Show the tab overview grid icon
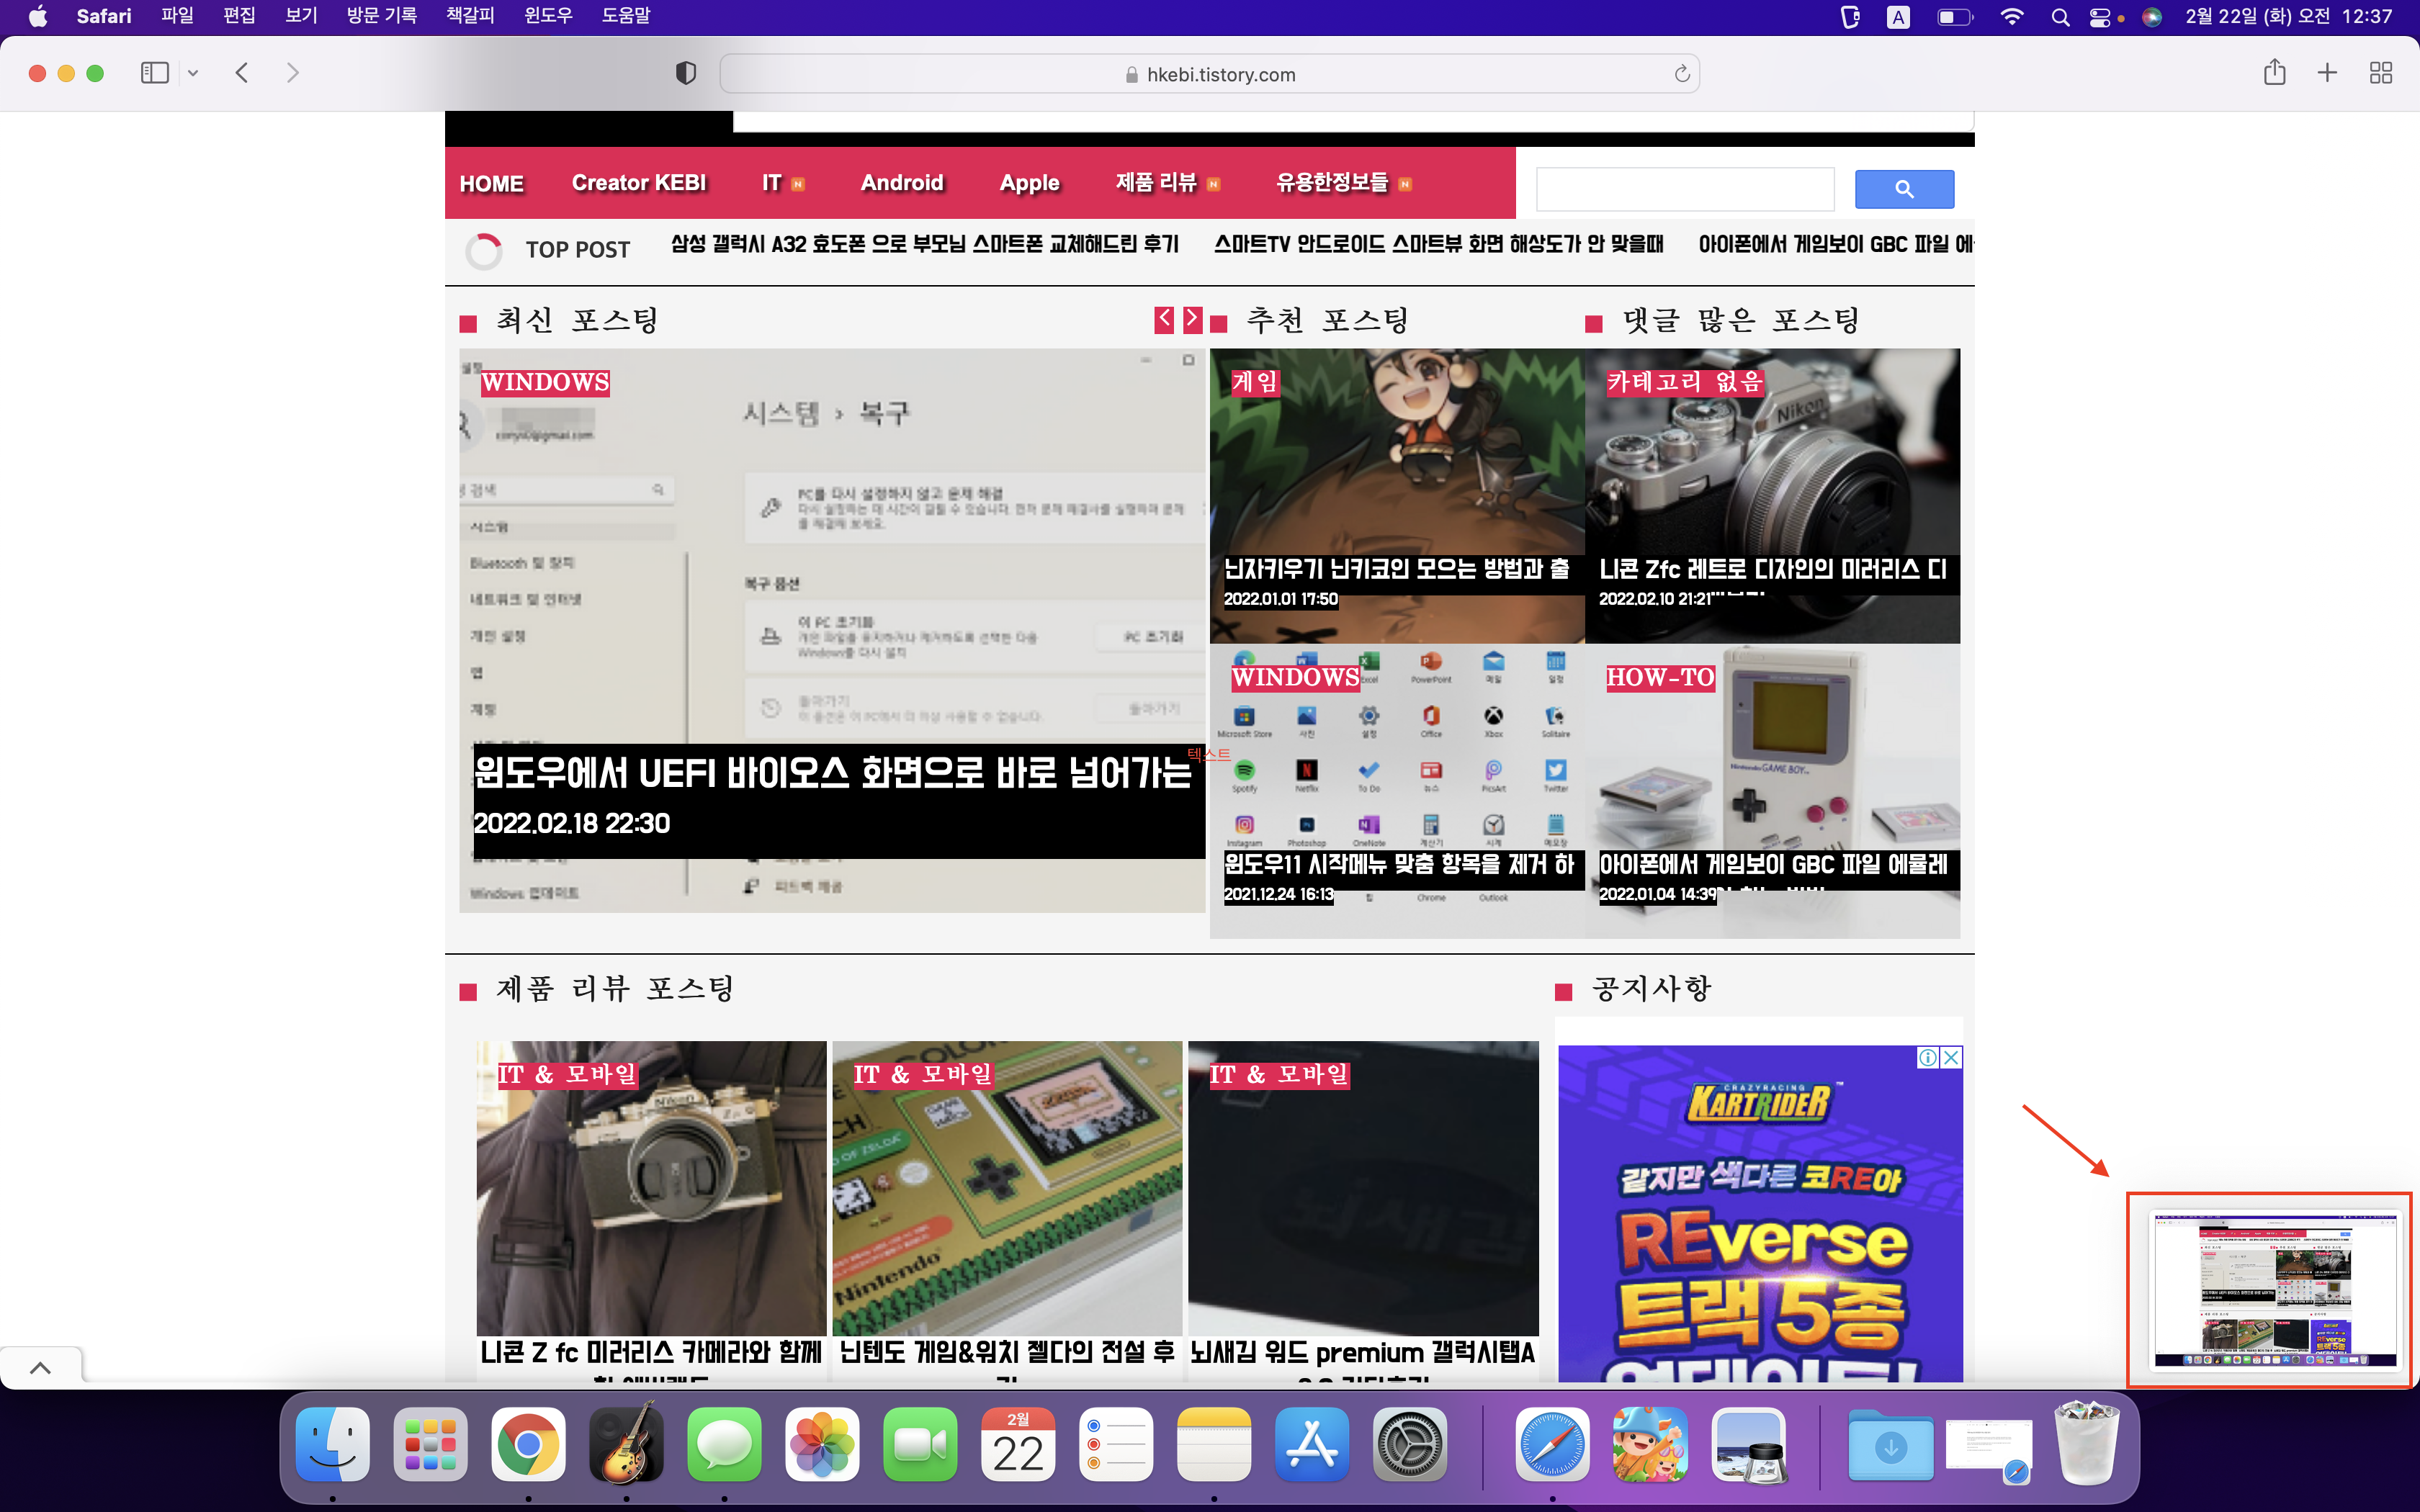Viewport: 2420px width, 1512px height. 2381,72
